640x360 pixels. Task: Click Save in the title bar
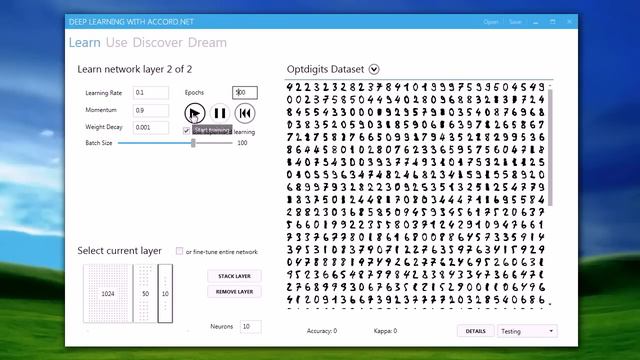(515, 22)
